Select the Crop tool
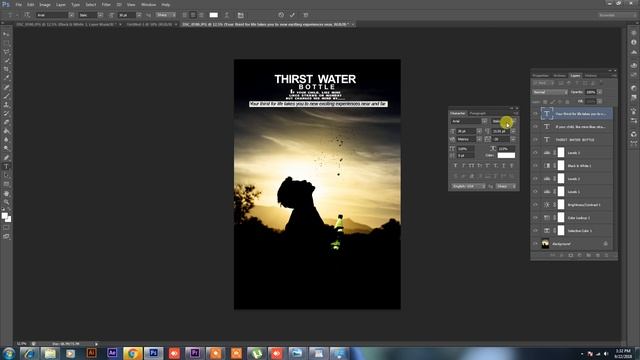Viewport: 640px width, 360px height. coord(6,69)
